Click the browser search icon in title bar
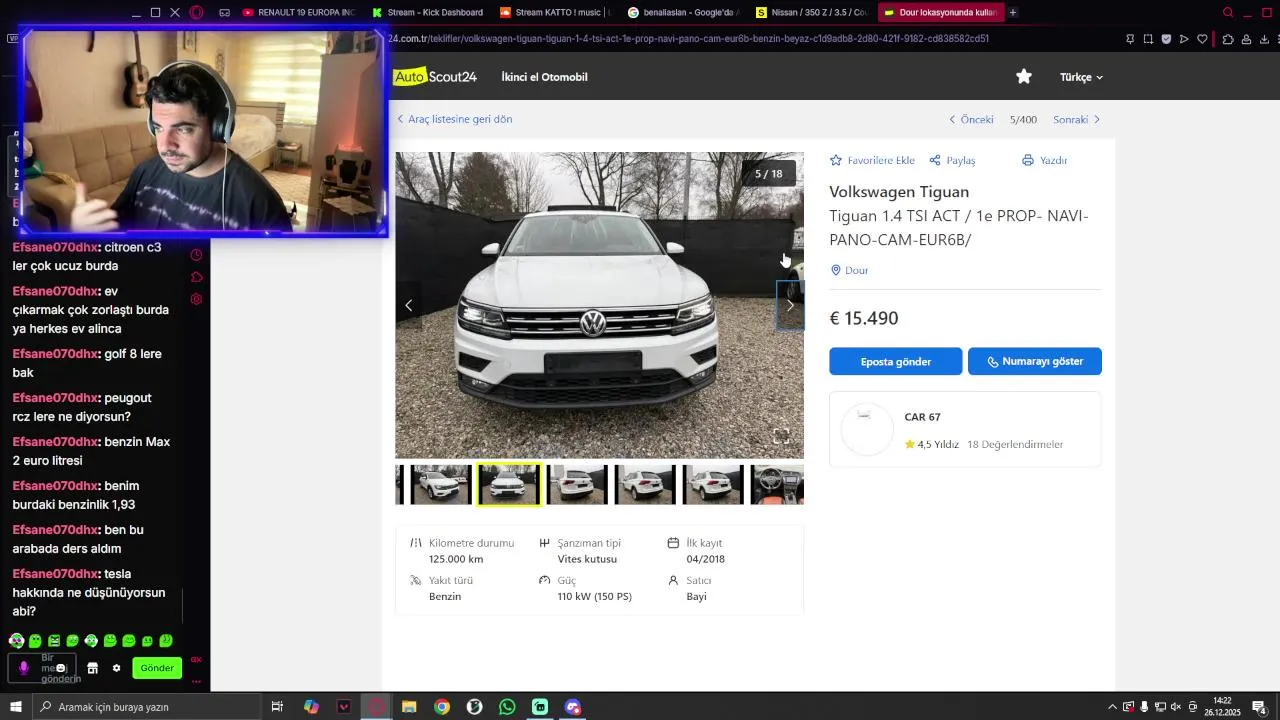The image size is (1280, 720). pos(1228,12)
